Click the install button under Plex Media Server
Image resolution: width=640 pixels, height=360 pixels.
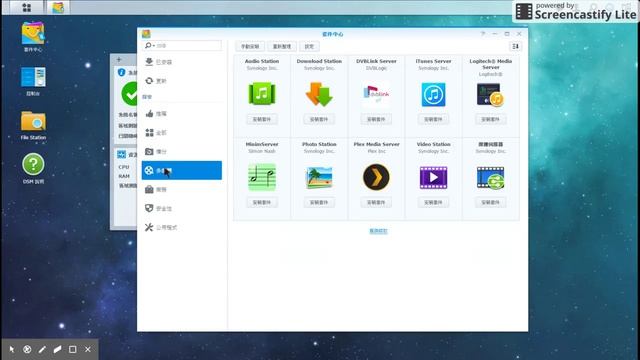pos(376,202)
